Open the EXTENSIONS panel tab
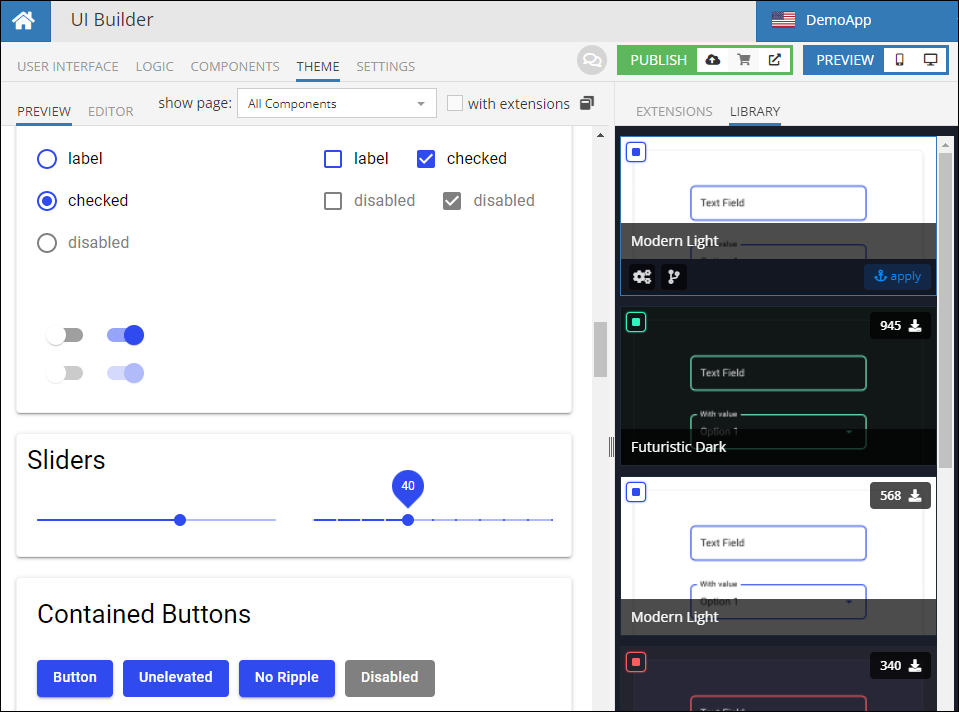The width and height of the screenshot is (959, 712). click(x=674, y=111)
